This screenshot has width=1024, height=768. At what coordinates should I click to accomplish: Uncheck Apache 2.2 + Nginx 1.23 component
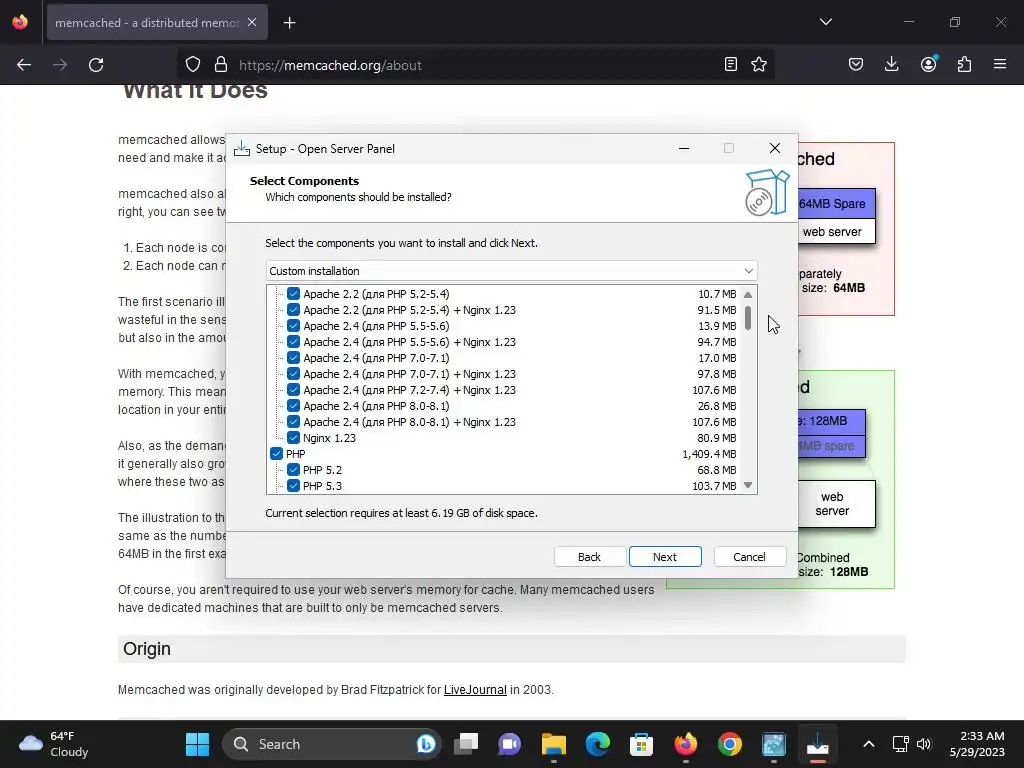[293, 310]
